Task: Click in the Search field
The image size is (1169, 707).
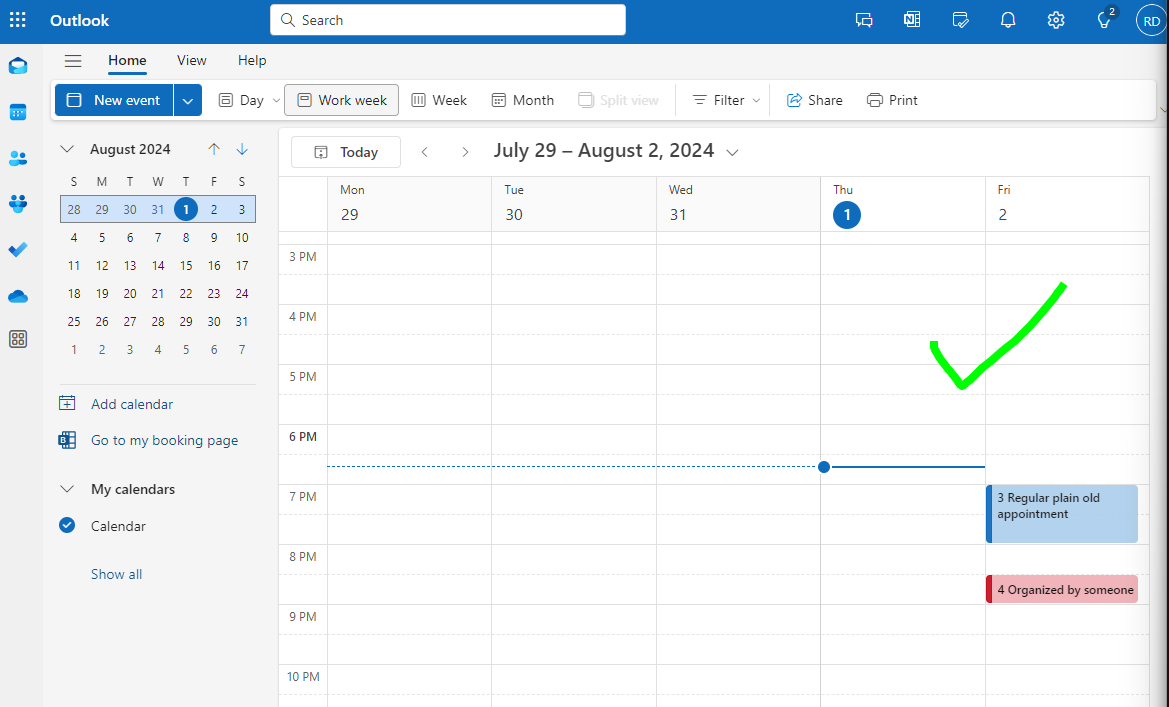Action: click(447, 20)
